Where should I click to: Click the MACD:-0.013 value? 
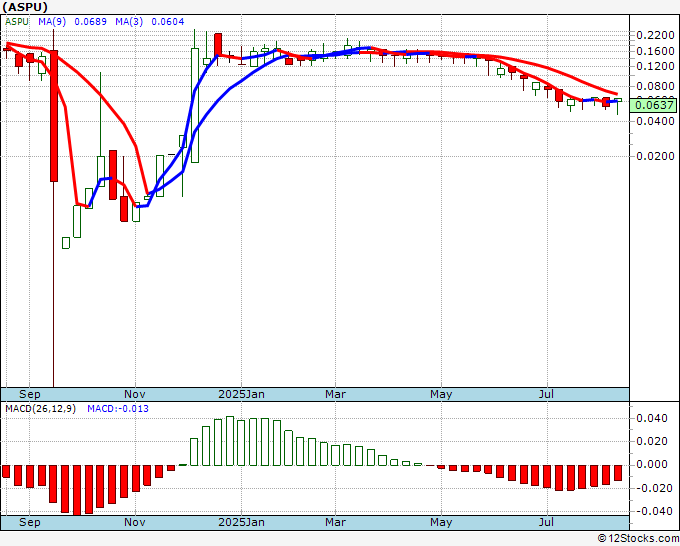coord(118,409)
